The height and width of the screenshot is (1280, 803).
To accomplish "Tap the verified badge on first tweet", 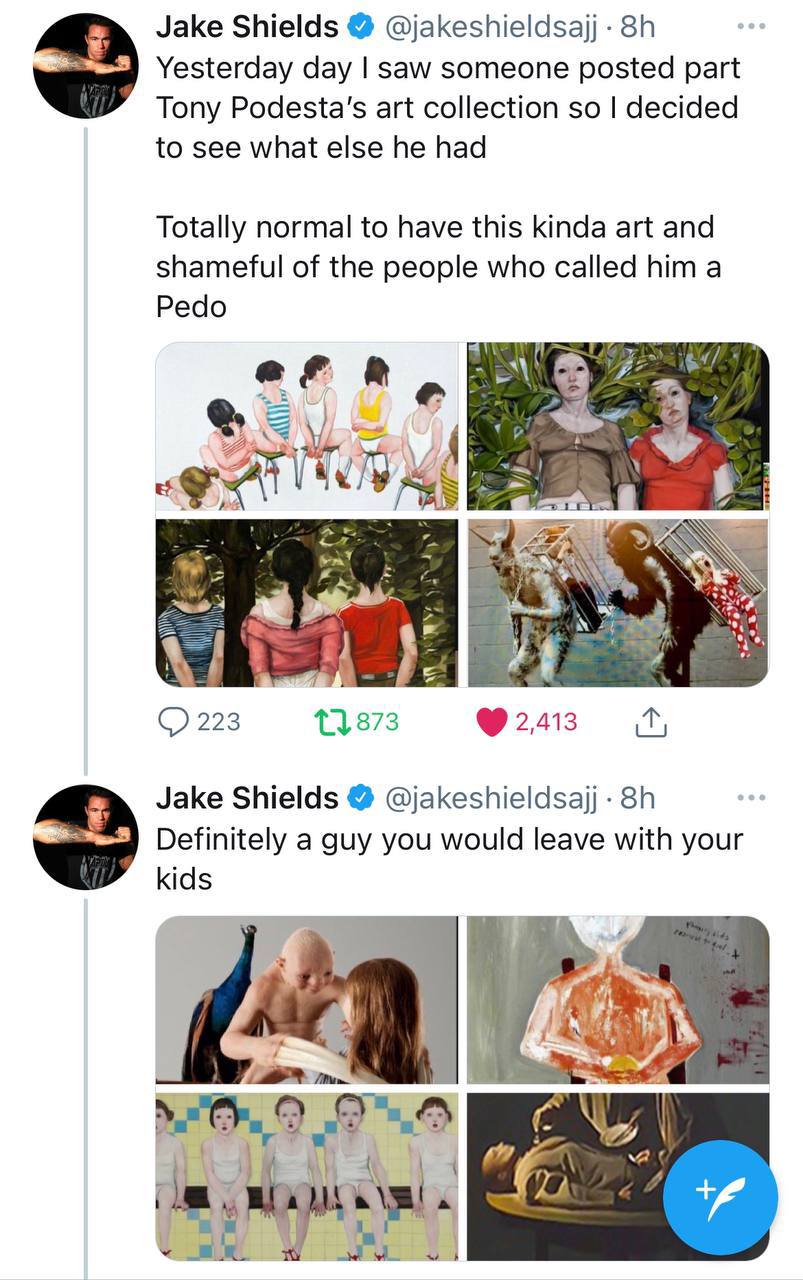I will tap(360, 27).
